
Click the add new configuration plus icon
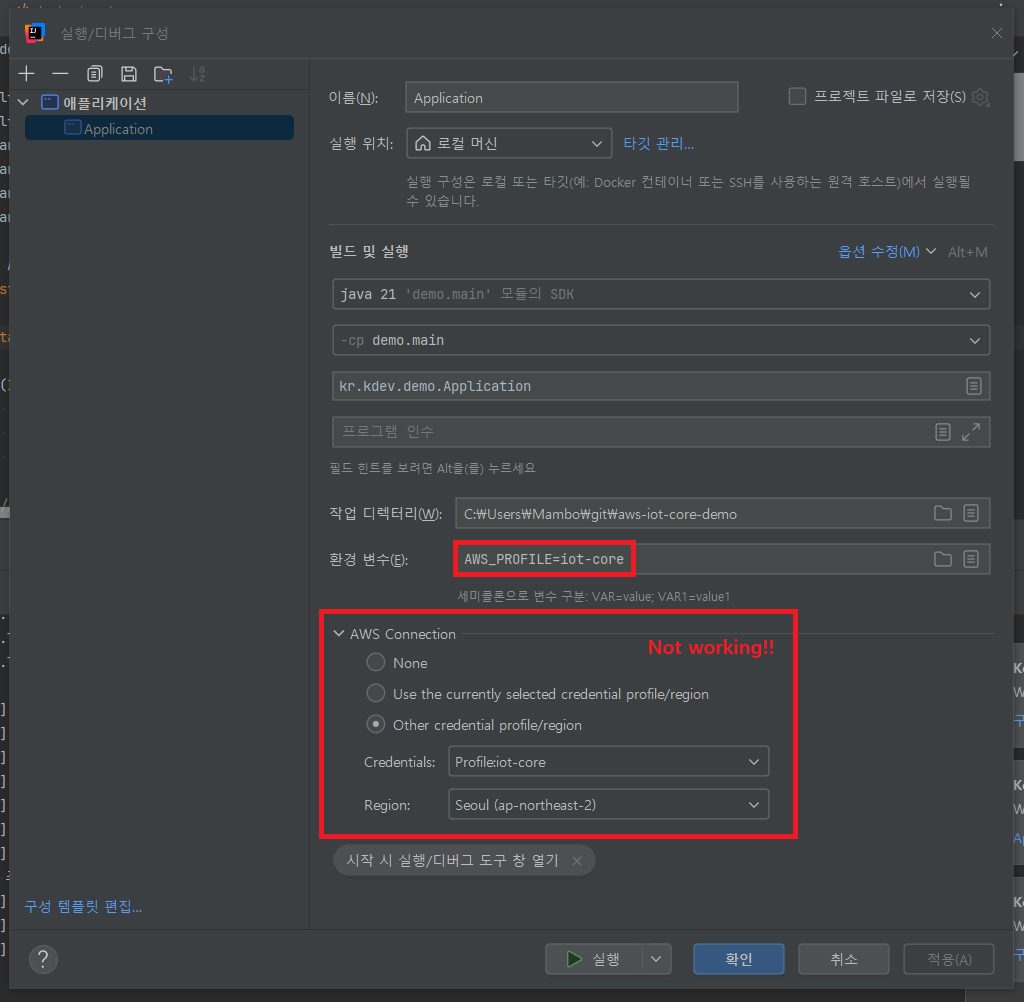(26, 74)
